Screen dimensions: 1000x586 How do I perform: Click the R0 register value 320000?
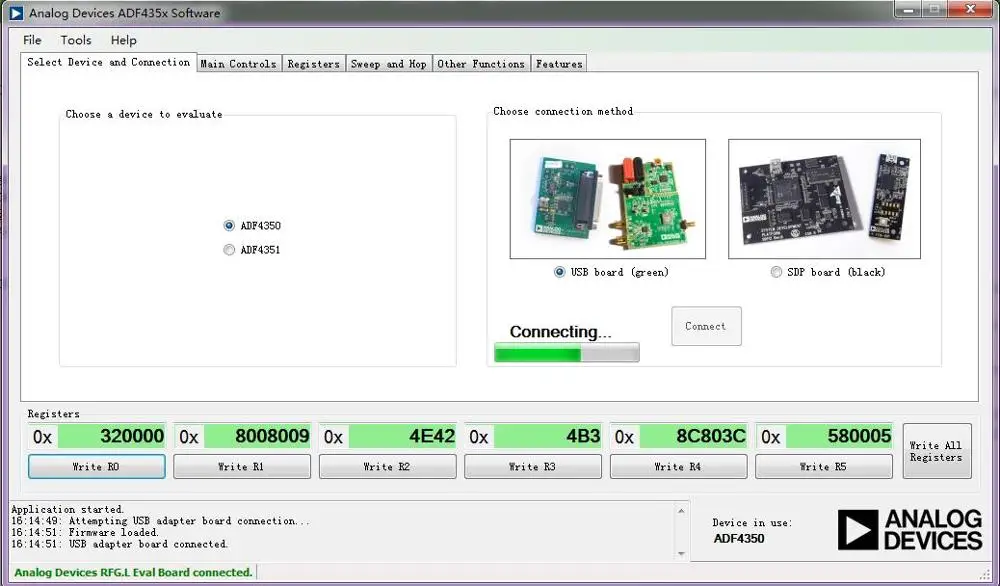click(x=112, y=436)
